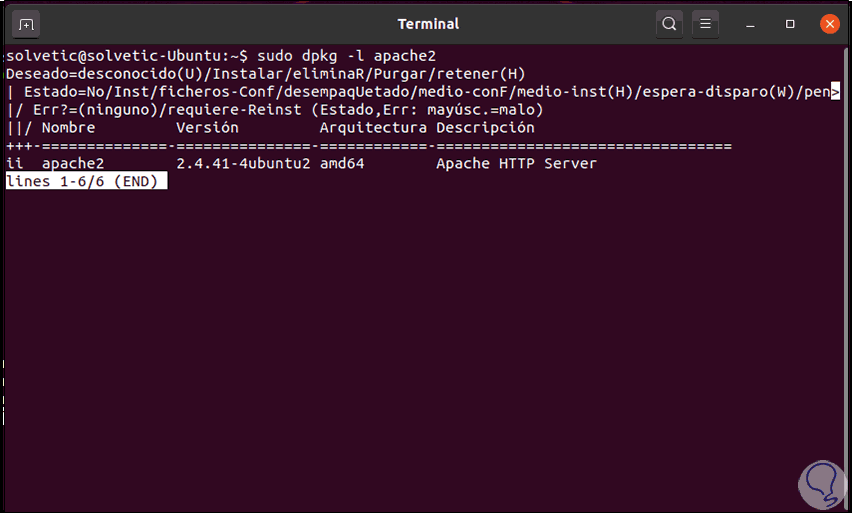Click the Nombre column header
The image size is (853, 513).
click(x=68, y=128)
